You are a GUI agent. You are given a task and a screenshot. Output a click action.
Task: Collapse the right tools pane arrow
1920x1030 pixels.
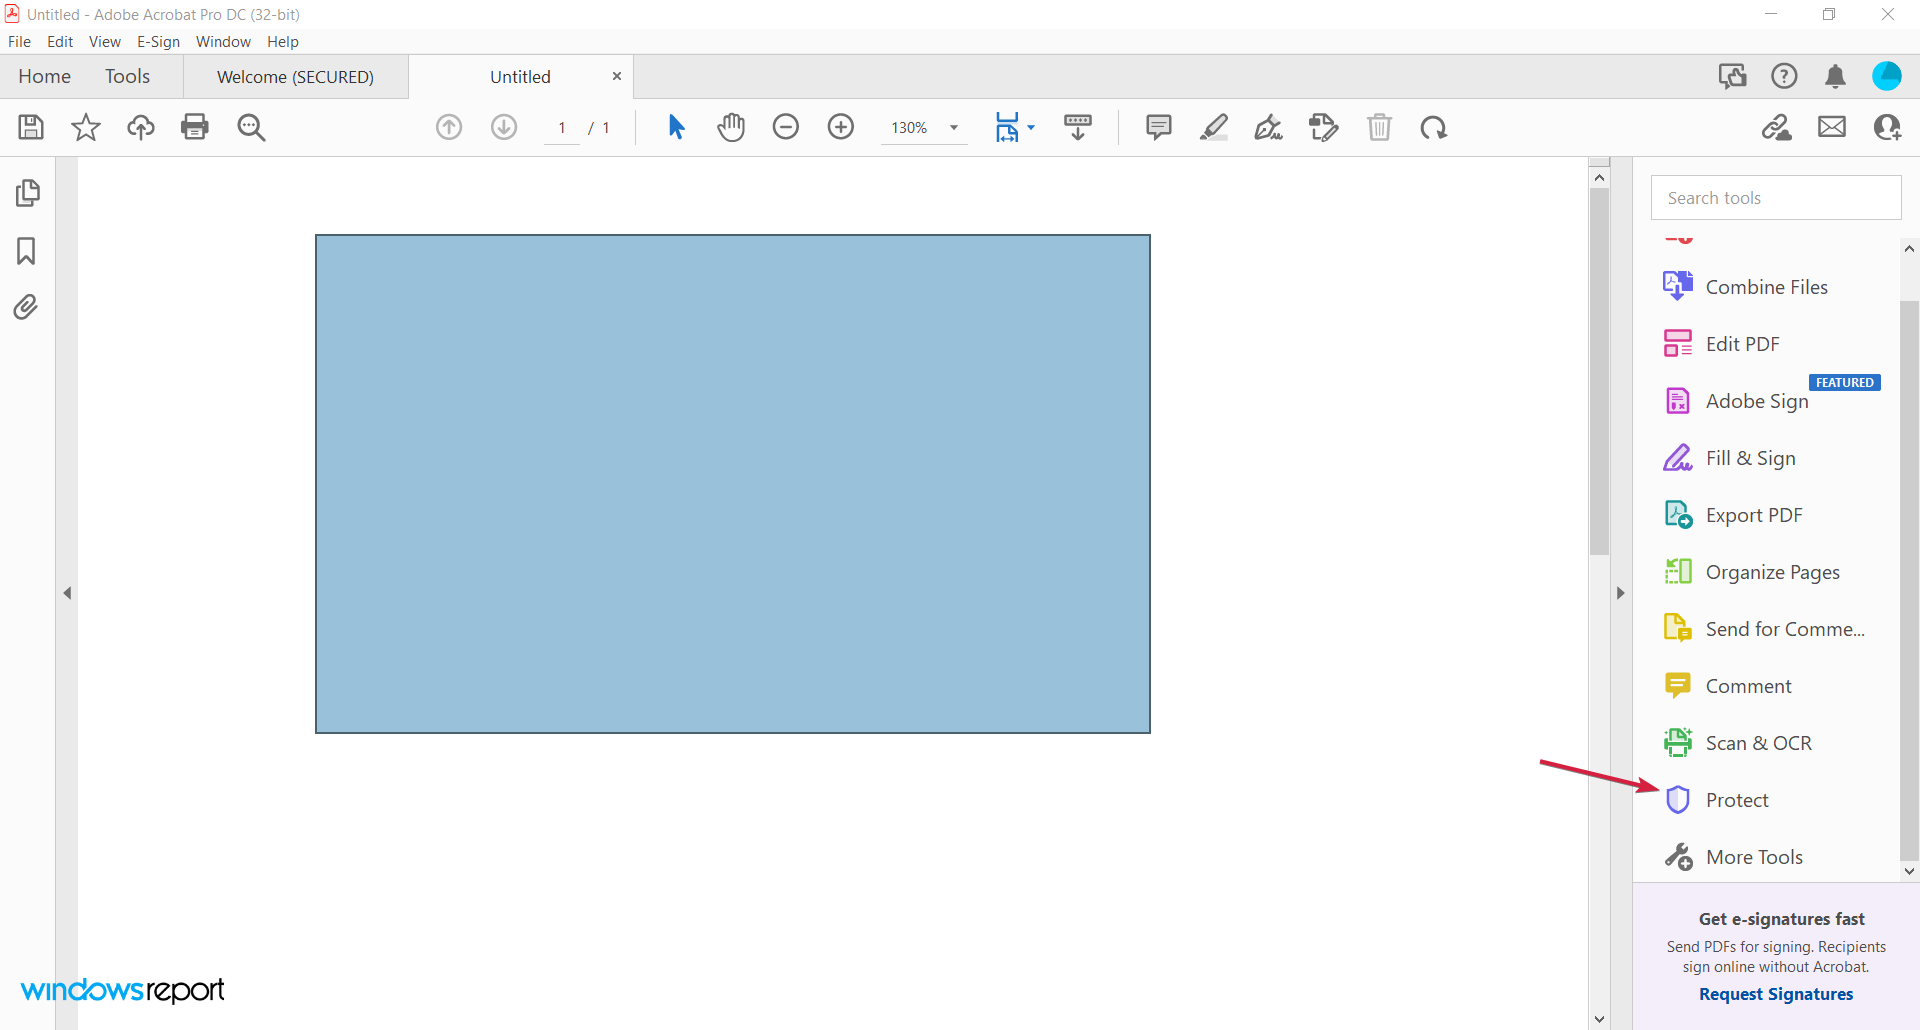[x=1621, y=593]
